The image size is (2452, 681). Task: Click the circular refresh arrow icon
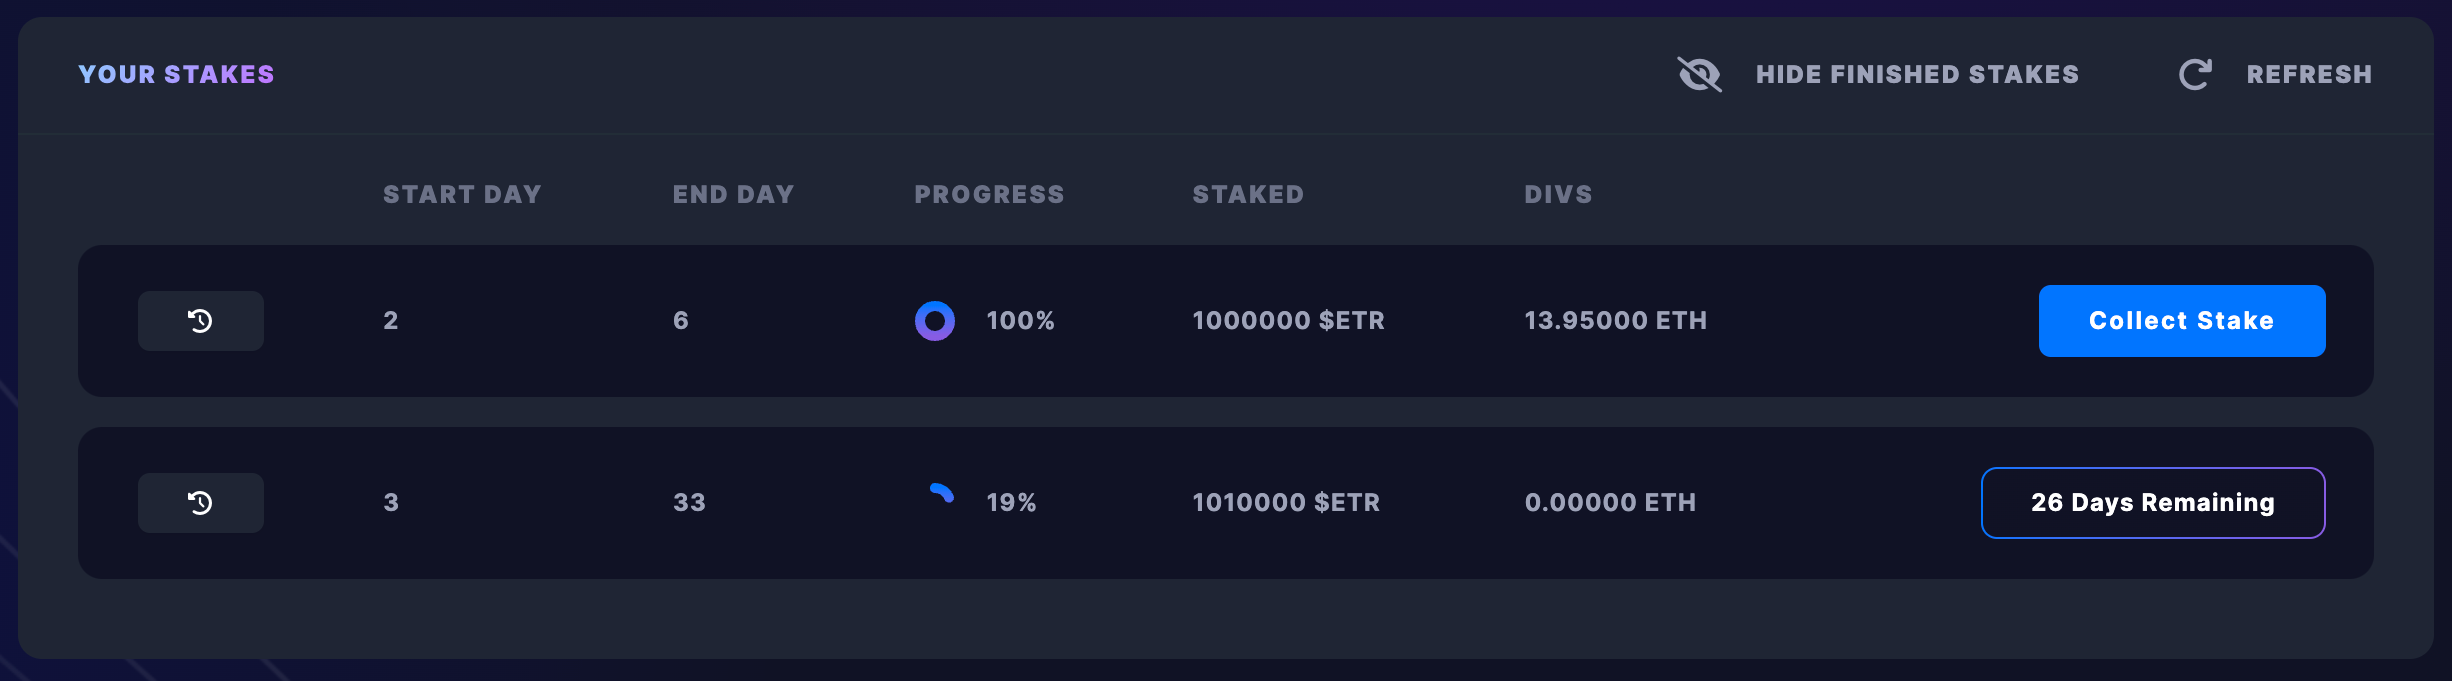[2195, 75]
